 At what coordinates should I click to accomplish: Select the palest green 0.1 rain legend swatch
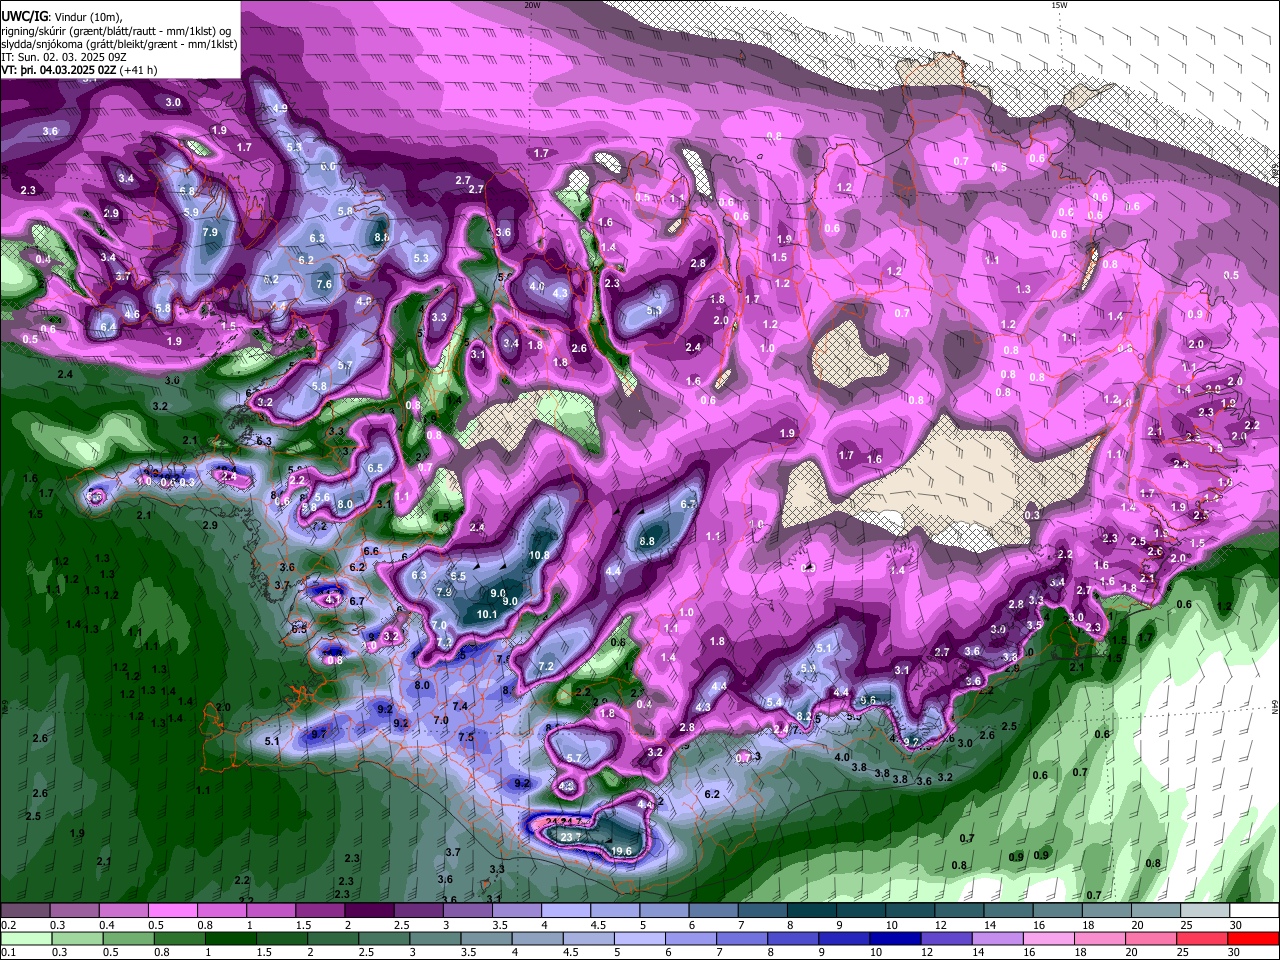point(26,938)
